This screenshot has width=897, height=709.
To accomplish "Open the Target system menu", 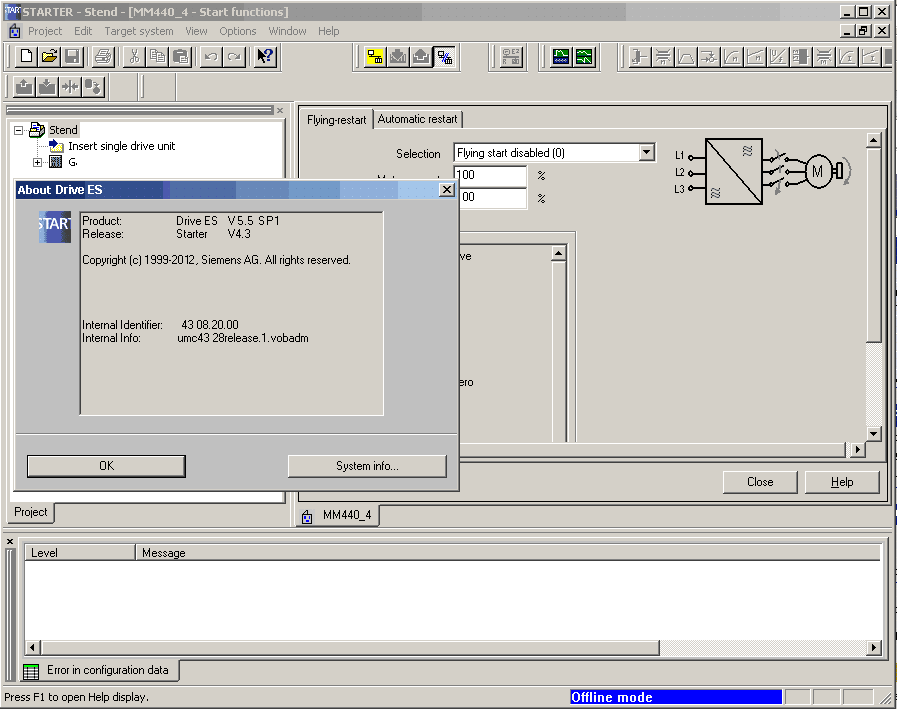I will coord(139,31).
